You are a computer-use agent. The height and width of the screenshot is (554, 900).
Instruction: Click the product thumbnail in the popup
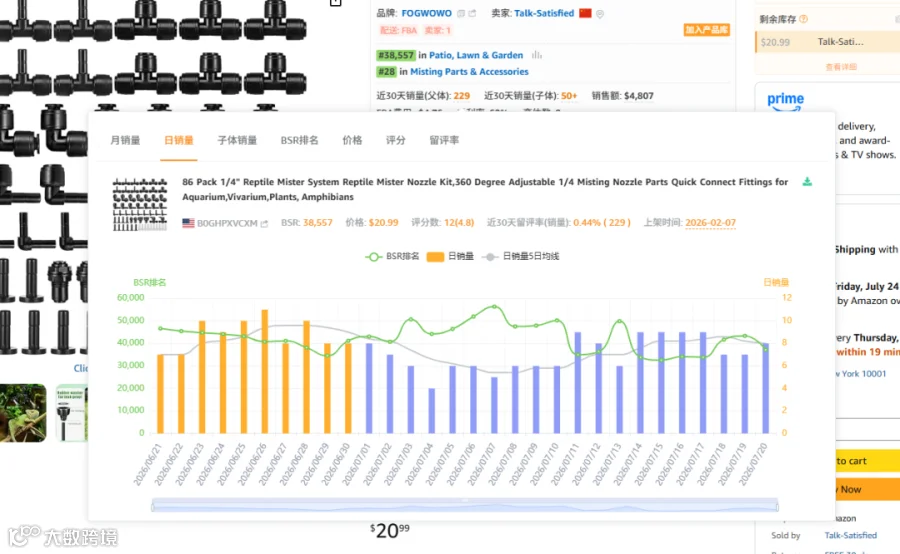pos(139,204)
